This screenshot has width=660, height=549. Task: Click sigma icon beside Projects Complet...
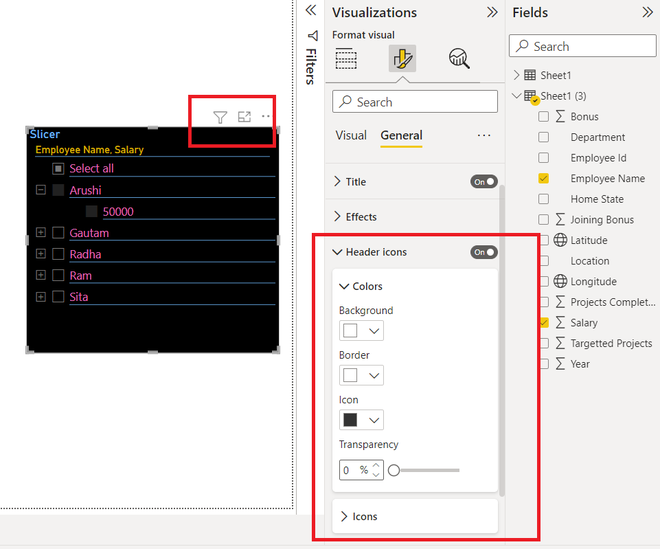pos(560,302)
